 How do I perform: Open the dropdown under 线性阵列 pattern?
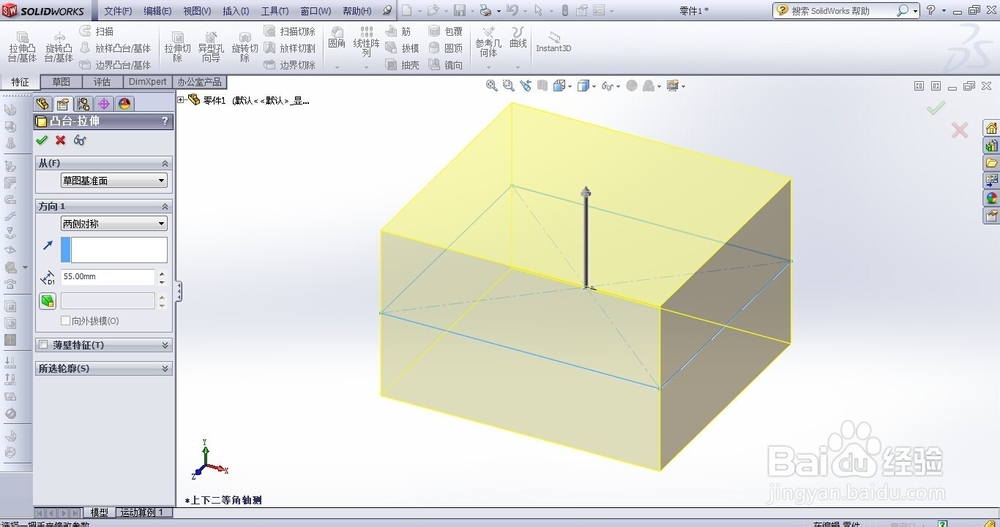point(366,66)
